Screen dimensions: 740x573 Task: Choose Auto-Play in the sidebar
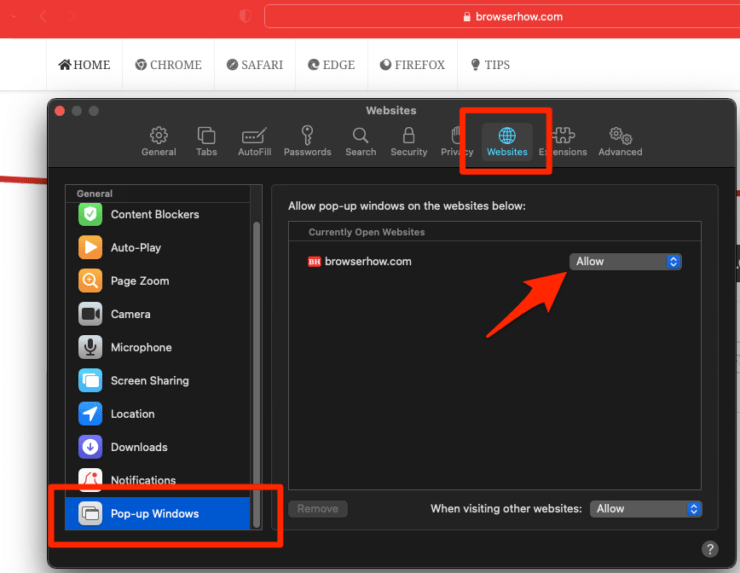tap(135, 247)
